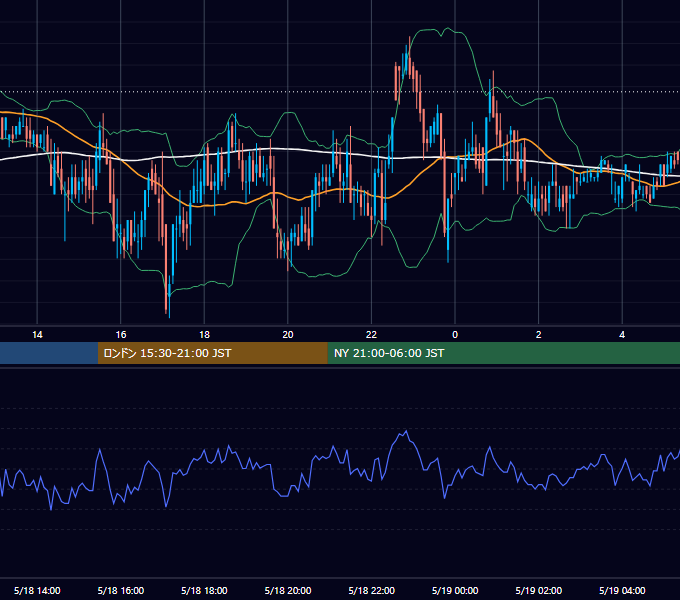The width and height of the screenshot is (680, 600).
Task: Click the 5/18 18:00 time label
Action: pyautogui.click(x=204, y=590)
